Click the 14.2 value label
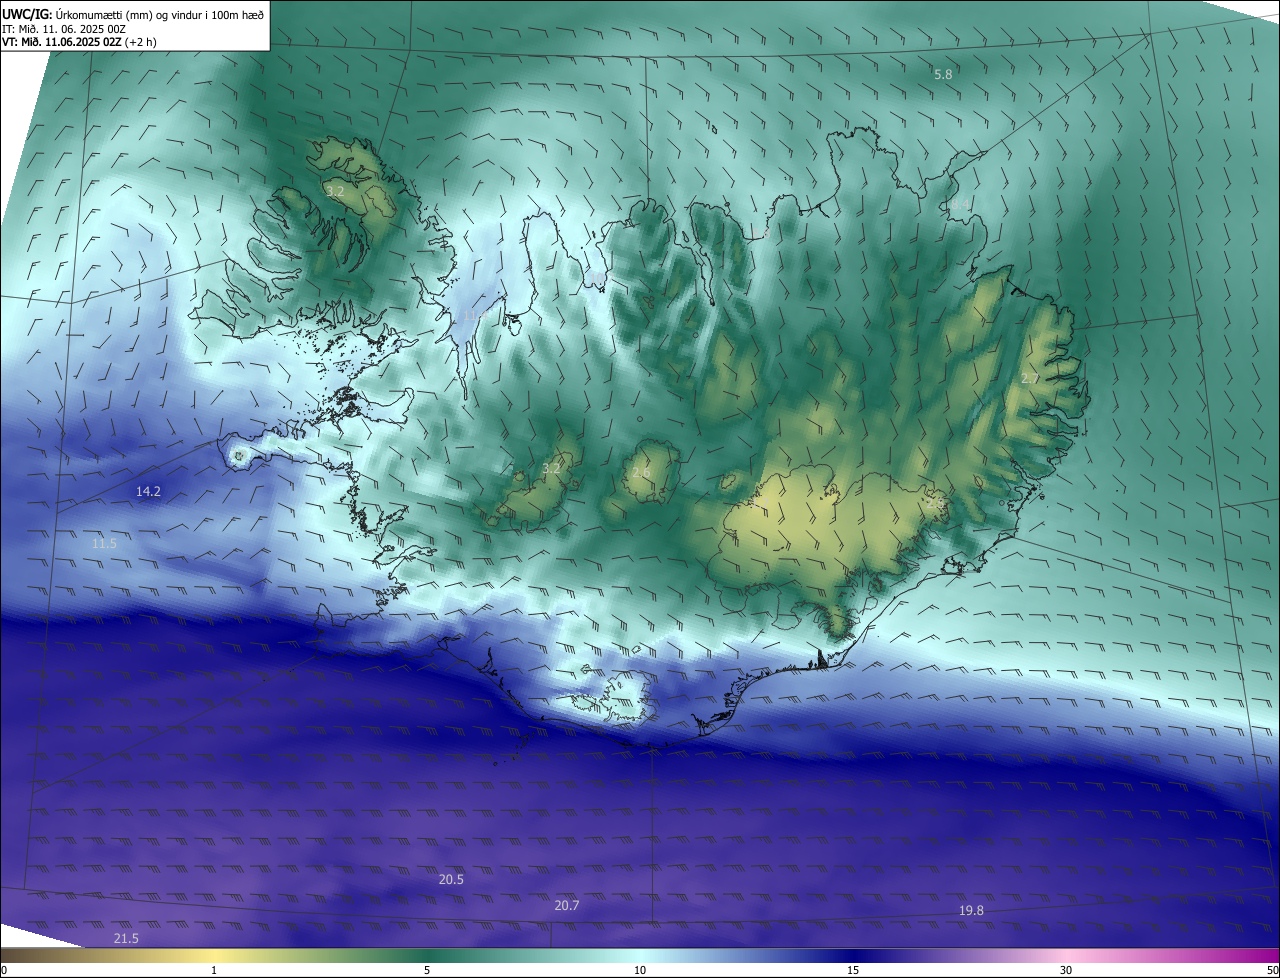Screen dimensions: 1280x978 [x=149, y=491]
